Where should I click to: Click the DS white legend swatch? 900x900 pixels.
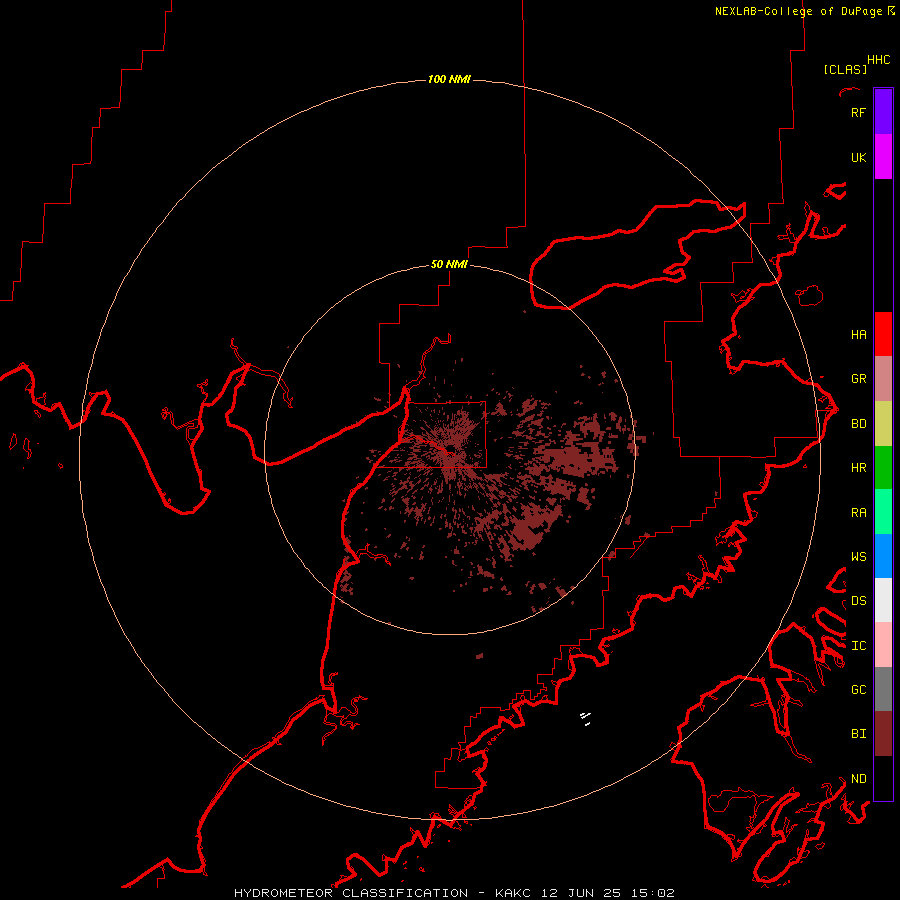pos(883,600)
